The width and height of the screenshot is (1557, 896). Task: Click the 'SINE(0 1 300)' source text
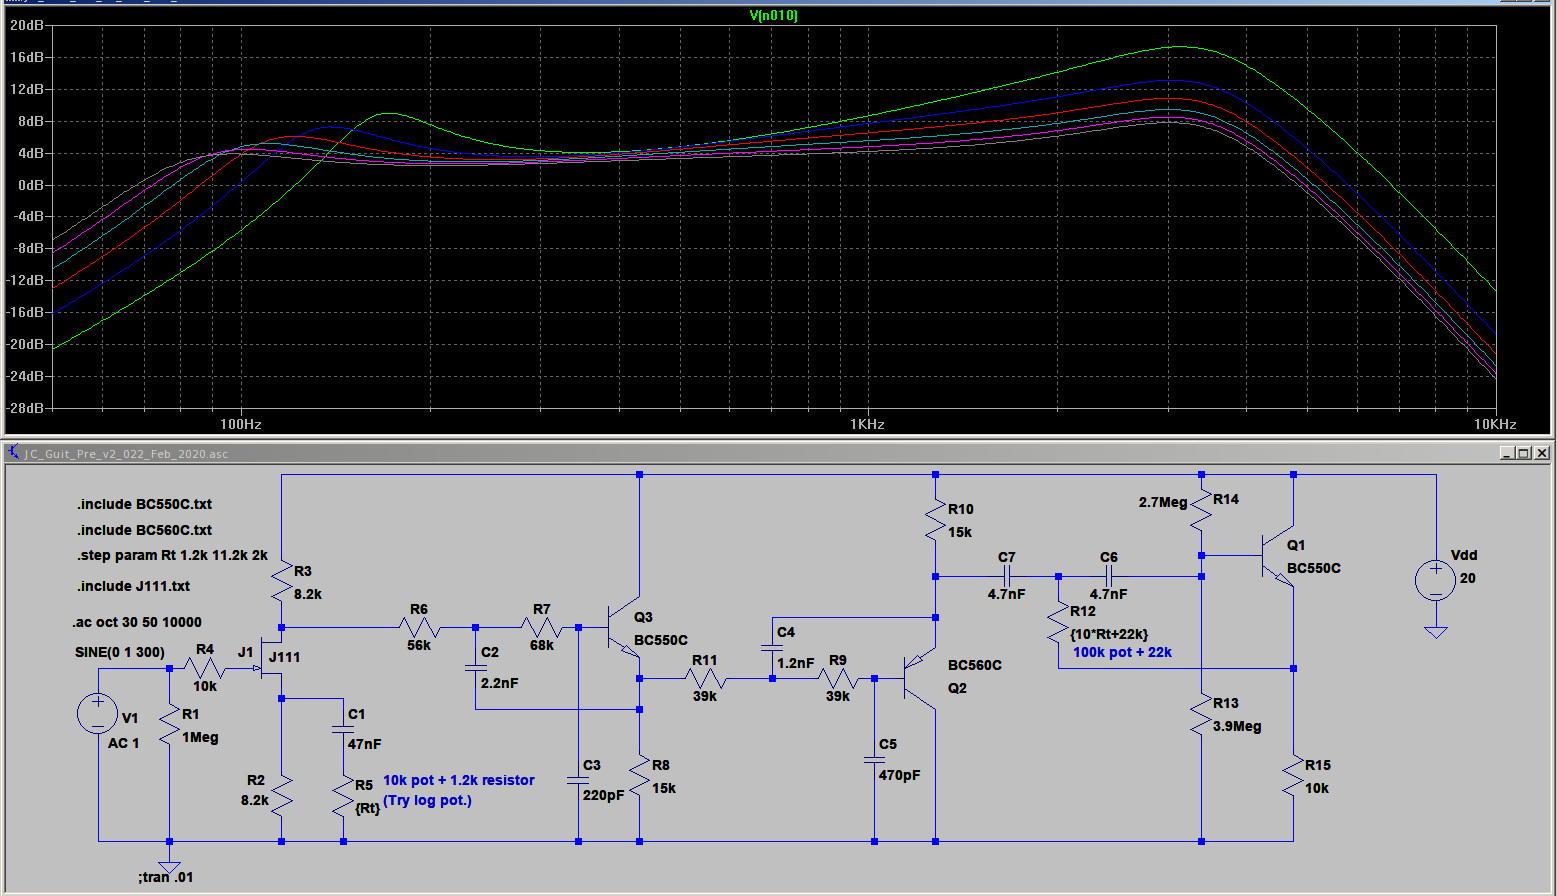click(x=120, y=652)
